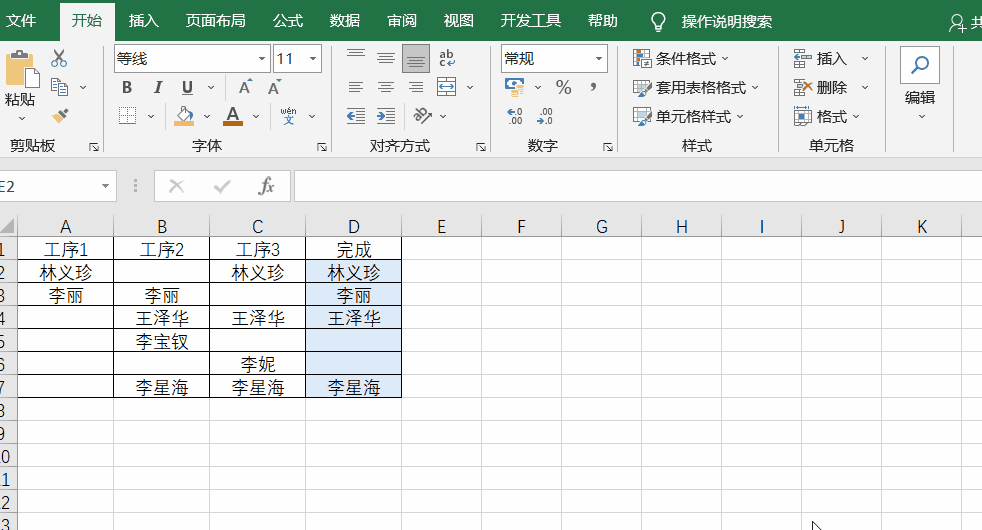This screenshot has width=982, height=530.
Task: Decrease decimal places
Action: pos(545,116)
